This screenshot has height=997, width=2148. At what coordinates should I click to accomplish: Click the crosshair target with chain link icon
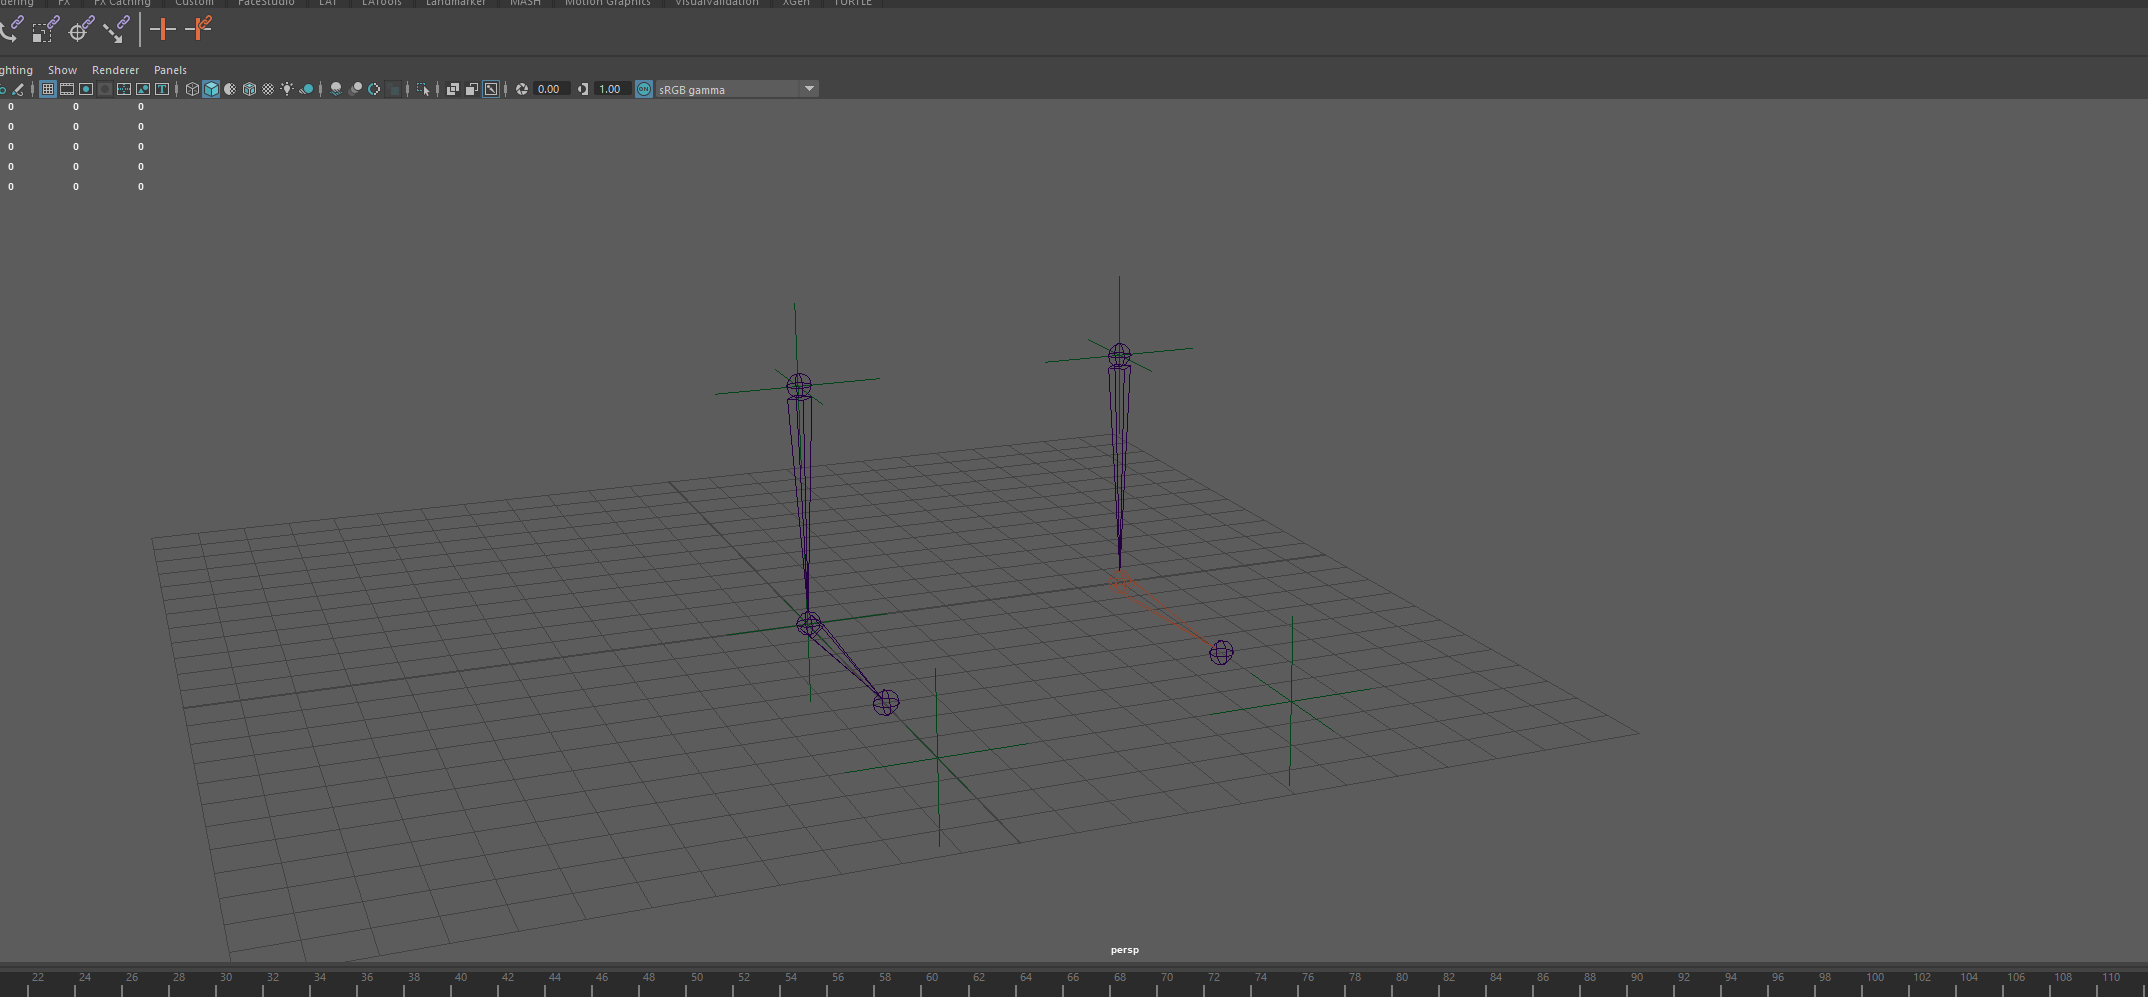pyautogui.click(x=81, y=30)
